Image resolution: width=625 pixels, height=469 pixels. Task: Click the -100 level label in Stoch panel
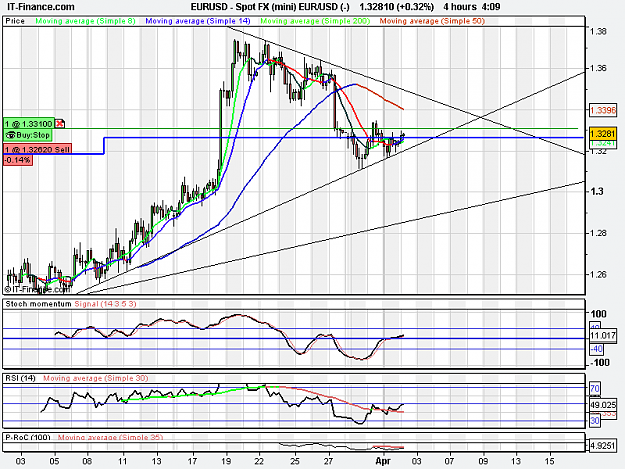tap(600, 363)
